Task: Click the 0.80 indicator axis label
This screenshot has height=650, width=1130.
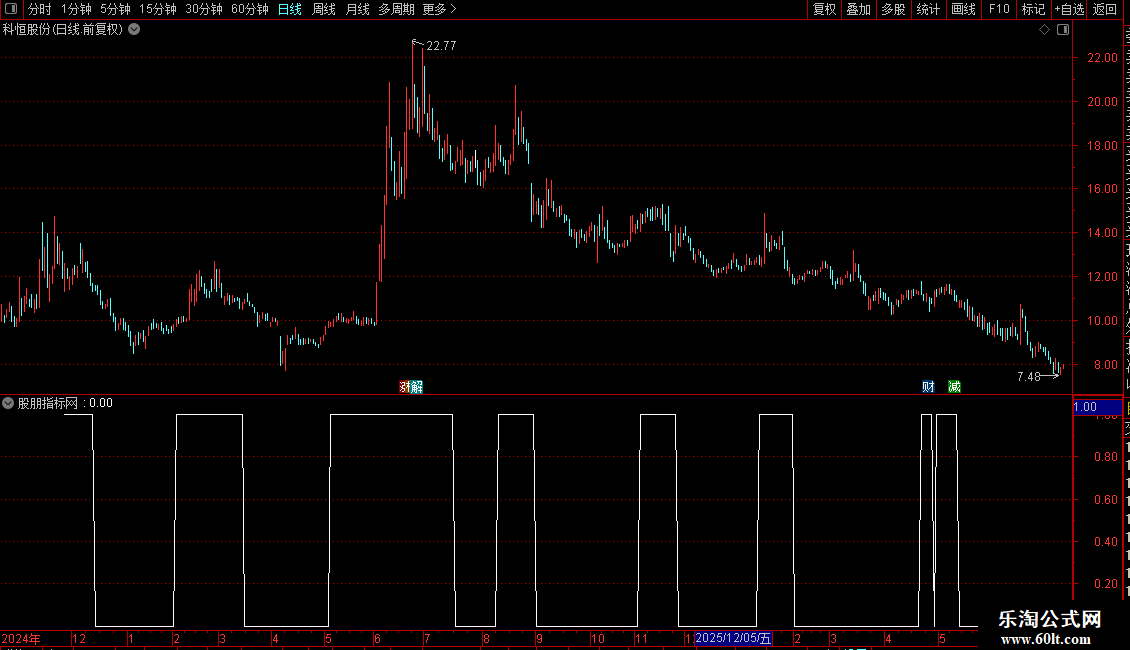Action: (1105, 456)
